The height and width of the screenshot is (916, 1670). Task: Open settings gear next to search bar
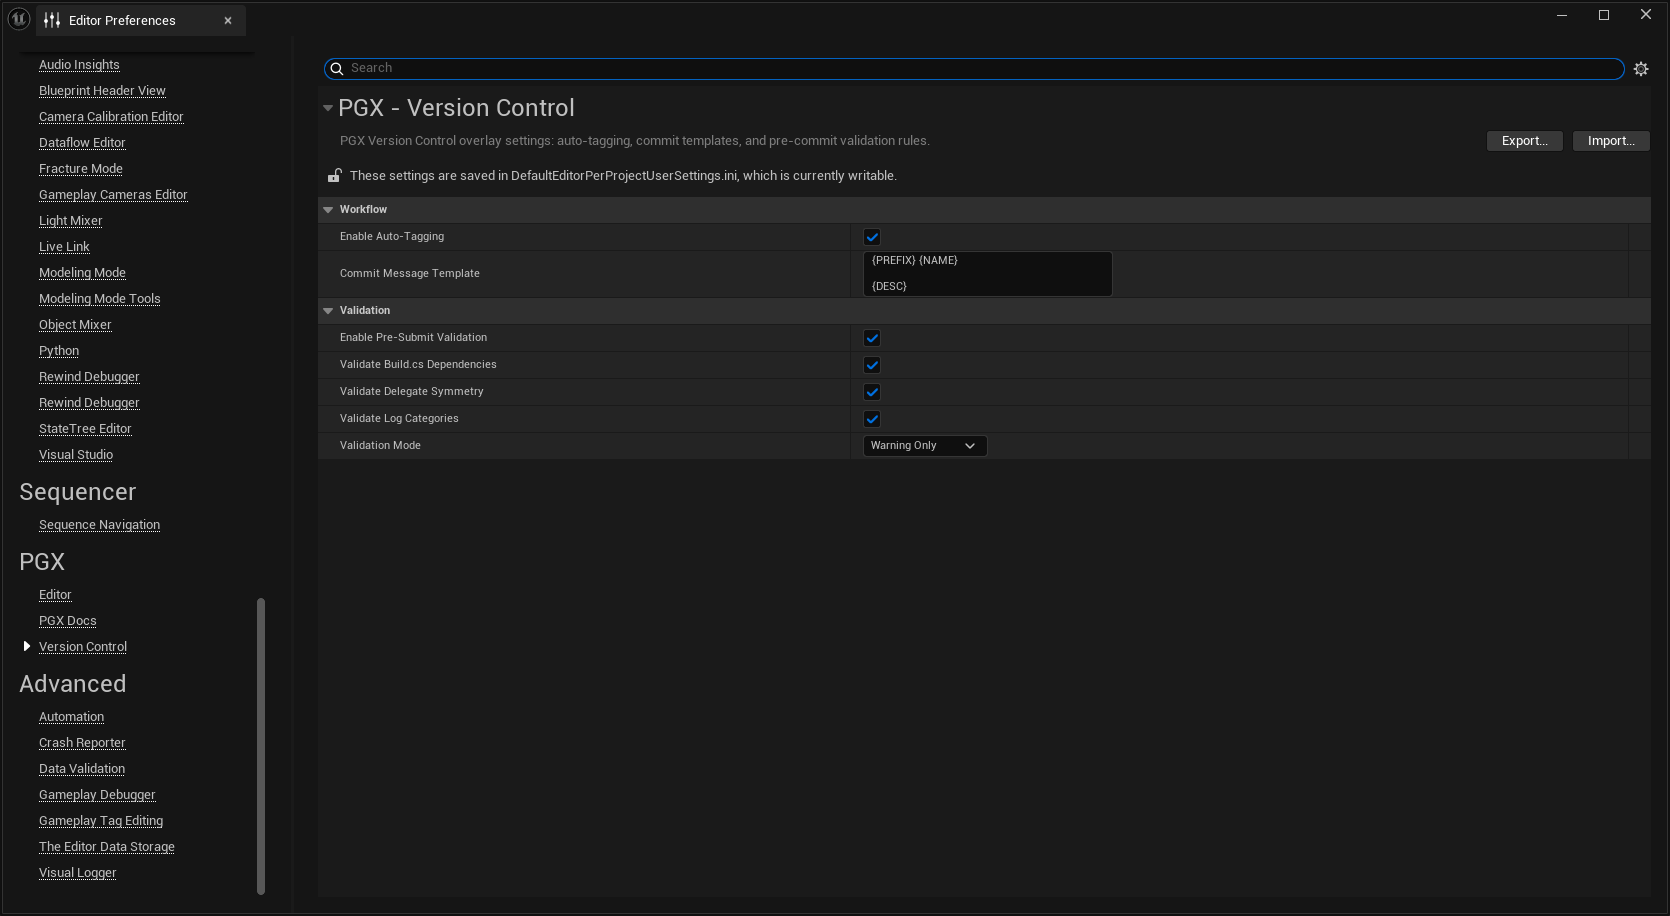[x=1641, y=69]
